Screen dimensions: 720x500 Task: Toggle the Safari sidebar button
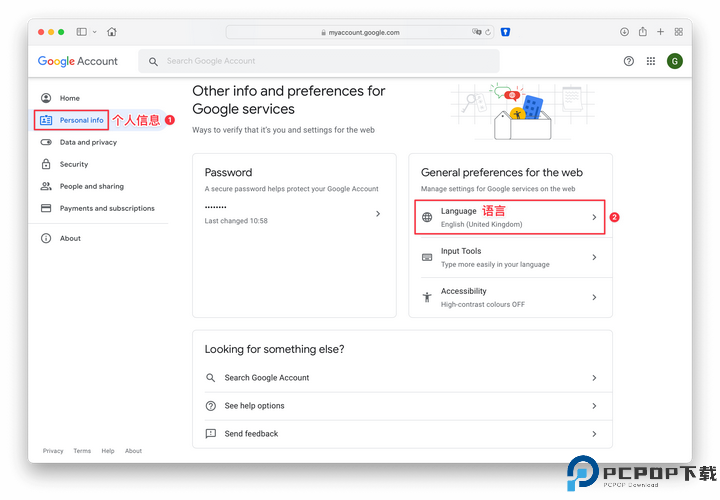click(82, 32)
